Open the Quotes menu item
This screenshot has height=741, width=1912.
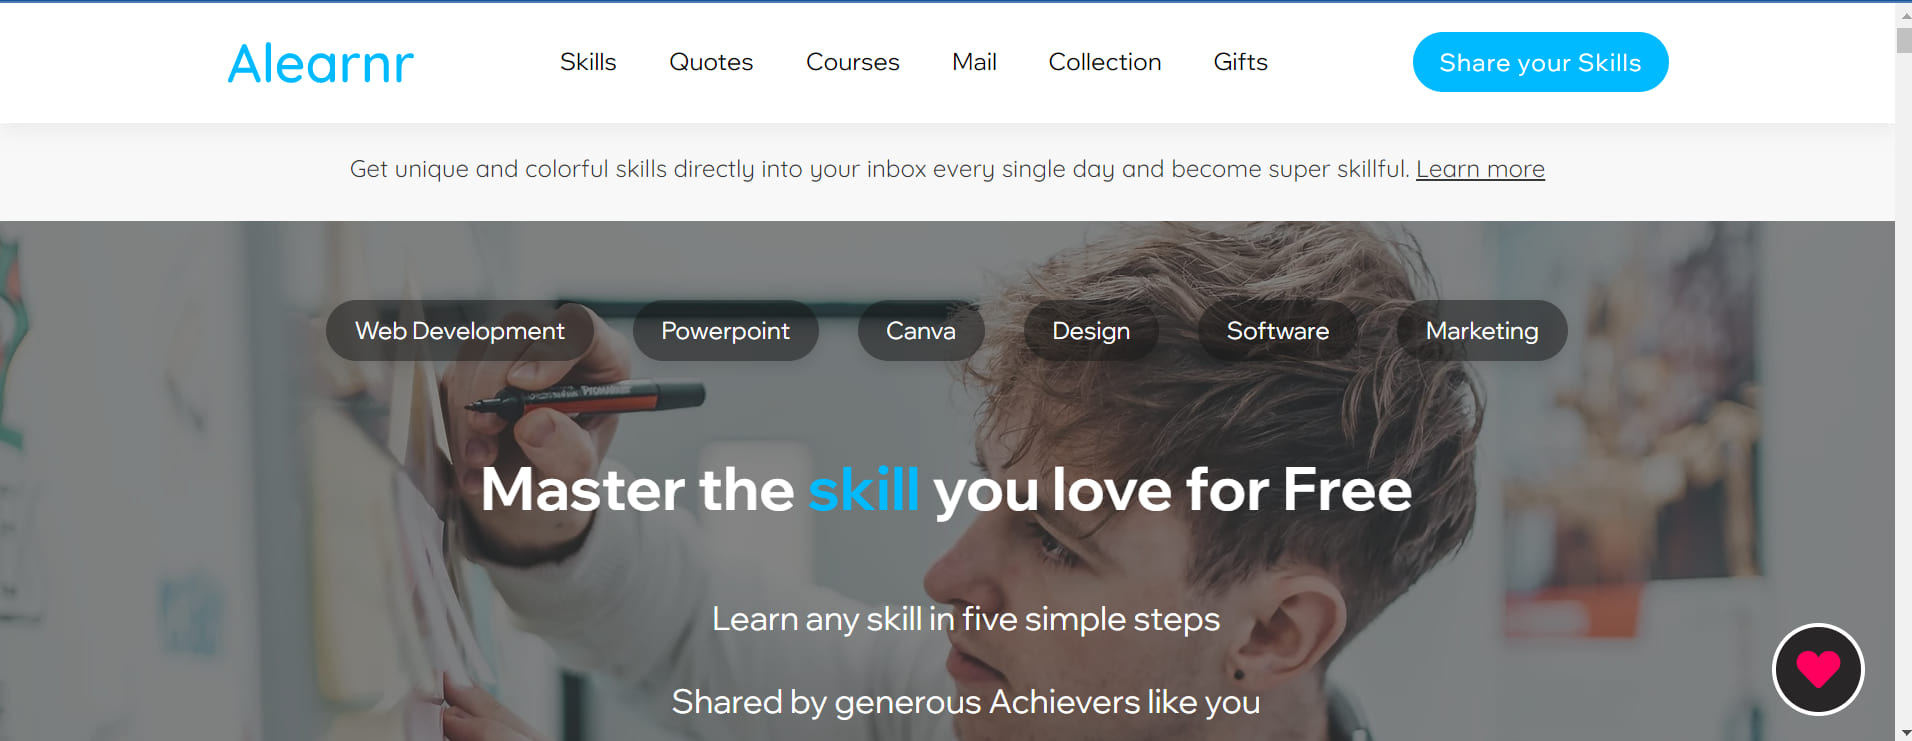pyautogui.click(x=711, y=62)
